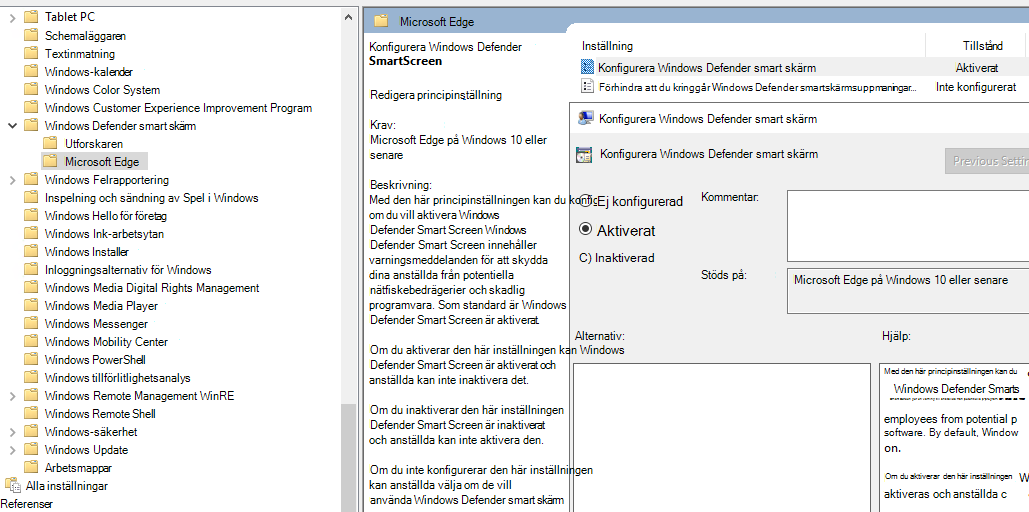Click the Hjälp help text pane
Screen dimensions: 1029x512
tap(954, 437)
